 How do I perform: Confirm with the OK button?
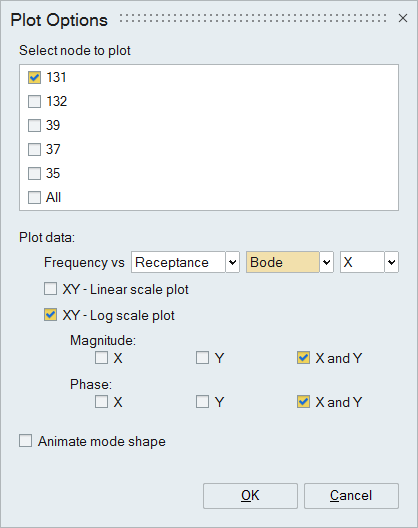tap(250, 496)
